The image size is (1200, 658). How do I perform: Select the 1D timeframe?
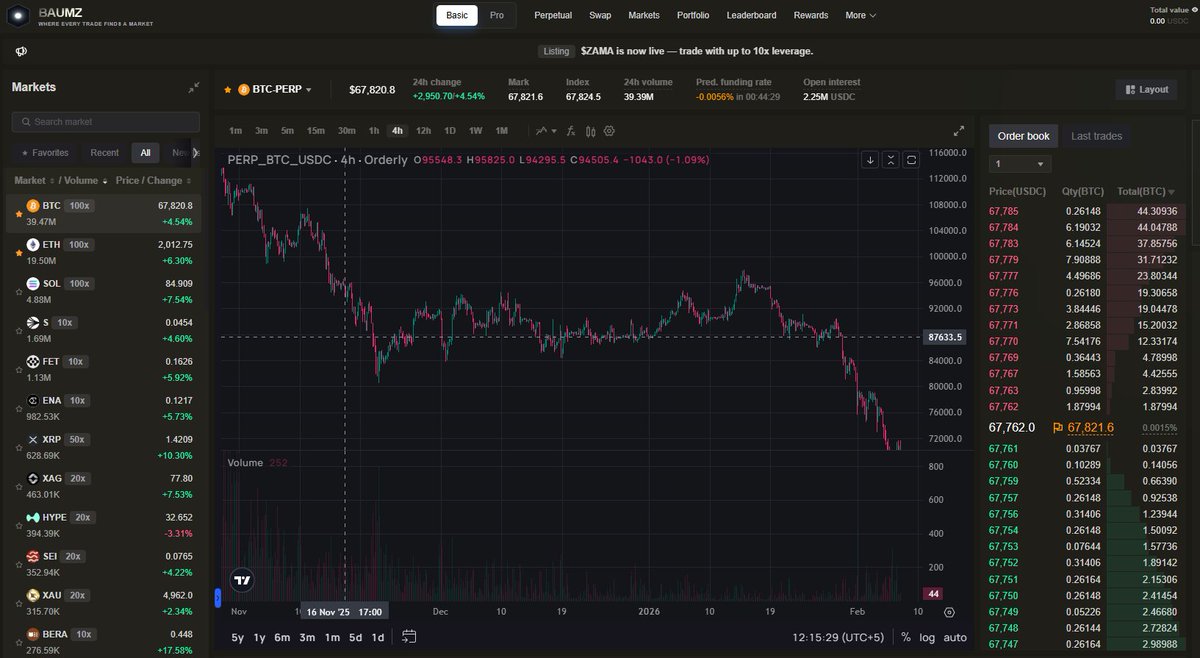(x=450, y=131)
